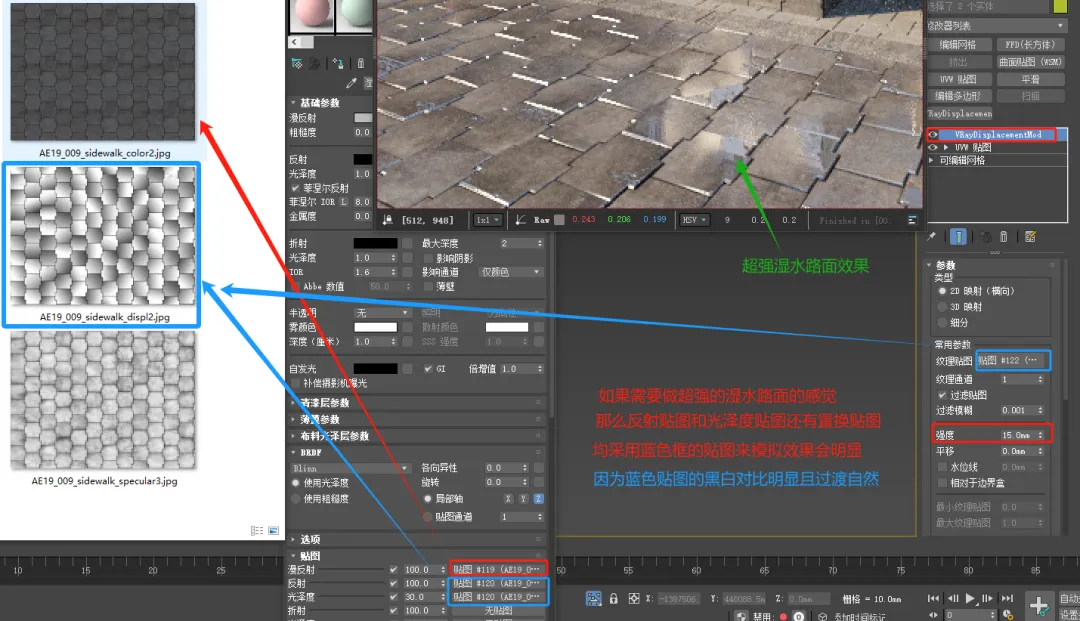
Task: Click the diffuse (漫反射) color swatch
Action: [x=362, y=118]
